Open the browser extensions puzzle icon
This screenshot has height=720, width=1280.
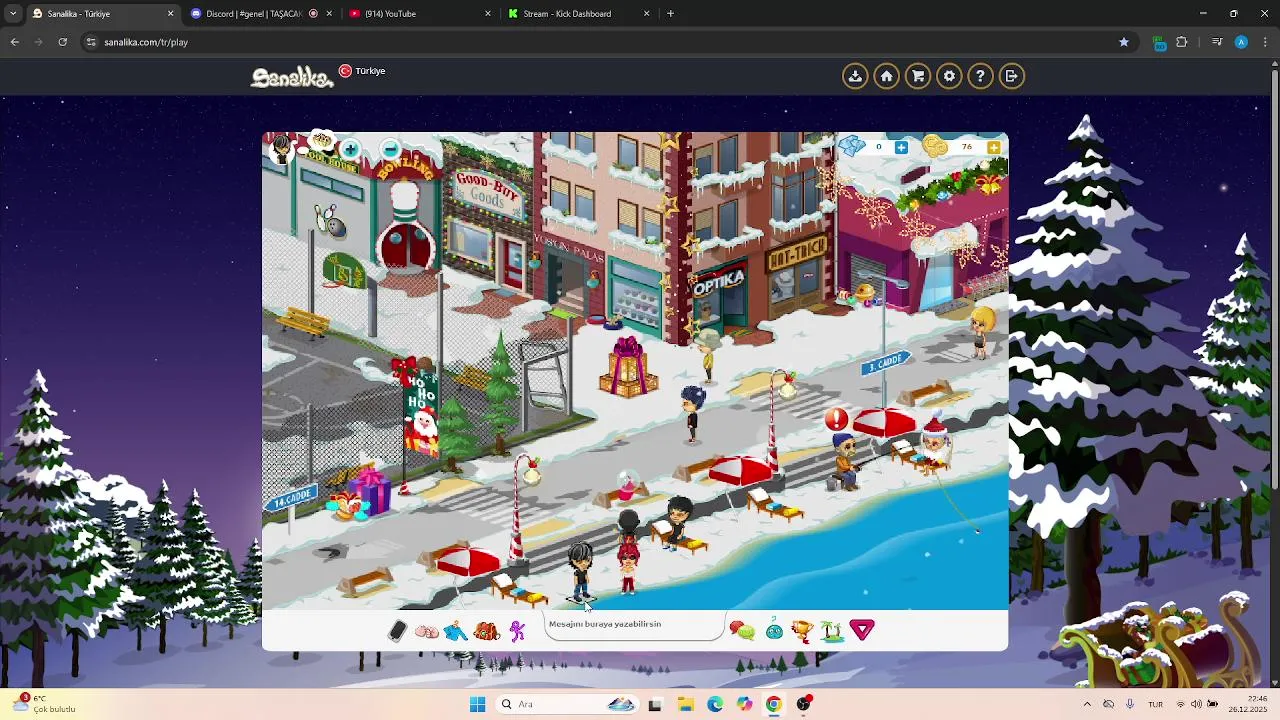coord(1182,42)
